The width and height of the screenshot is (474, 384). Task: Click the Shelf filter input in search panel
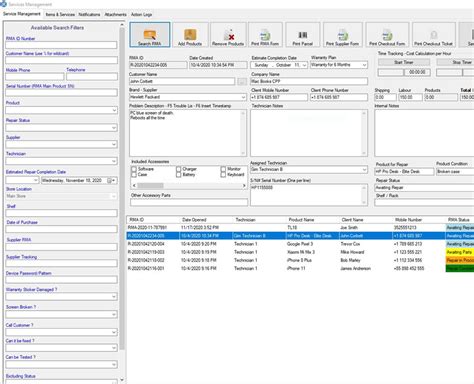(x=61, y=213)
